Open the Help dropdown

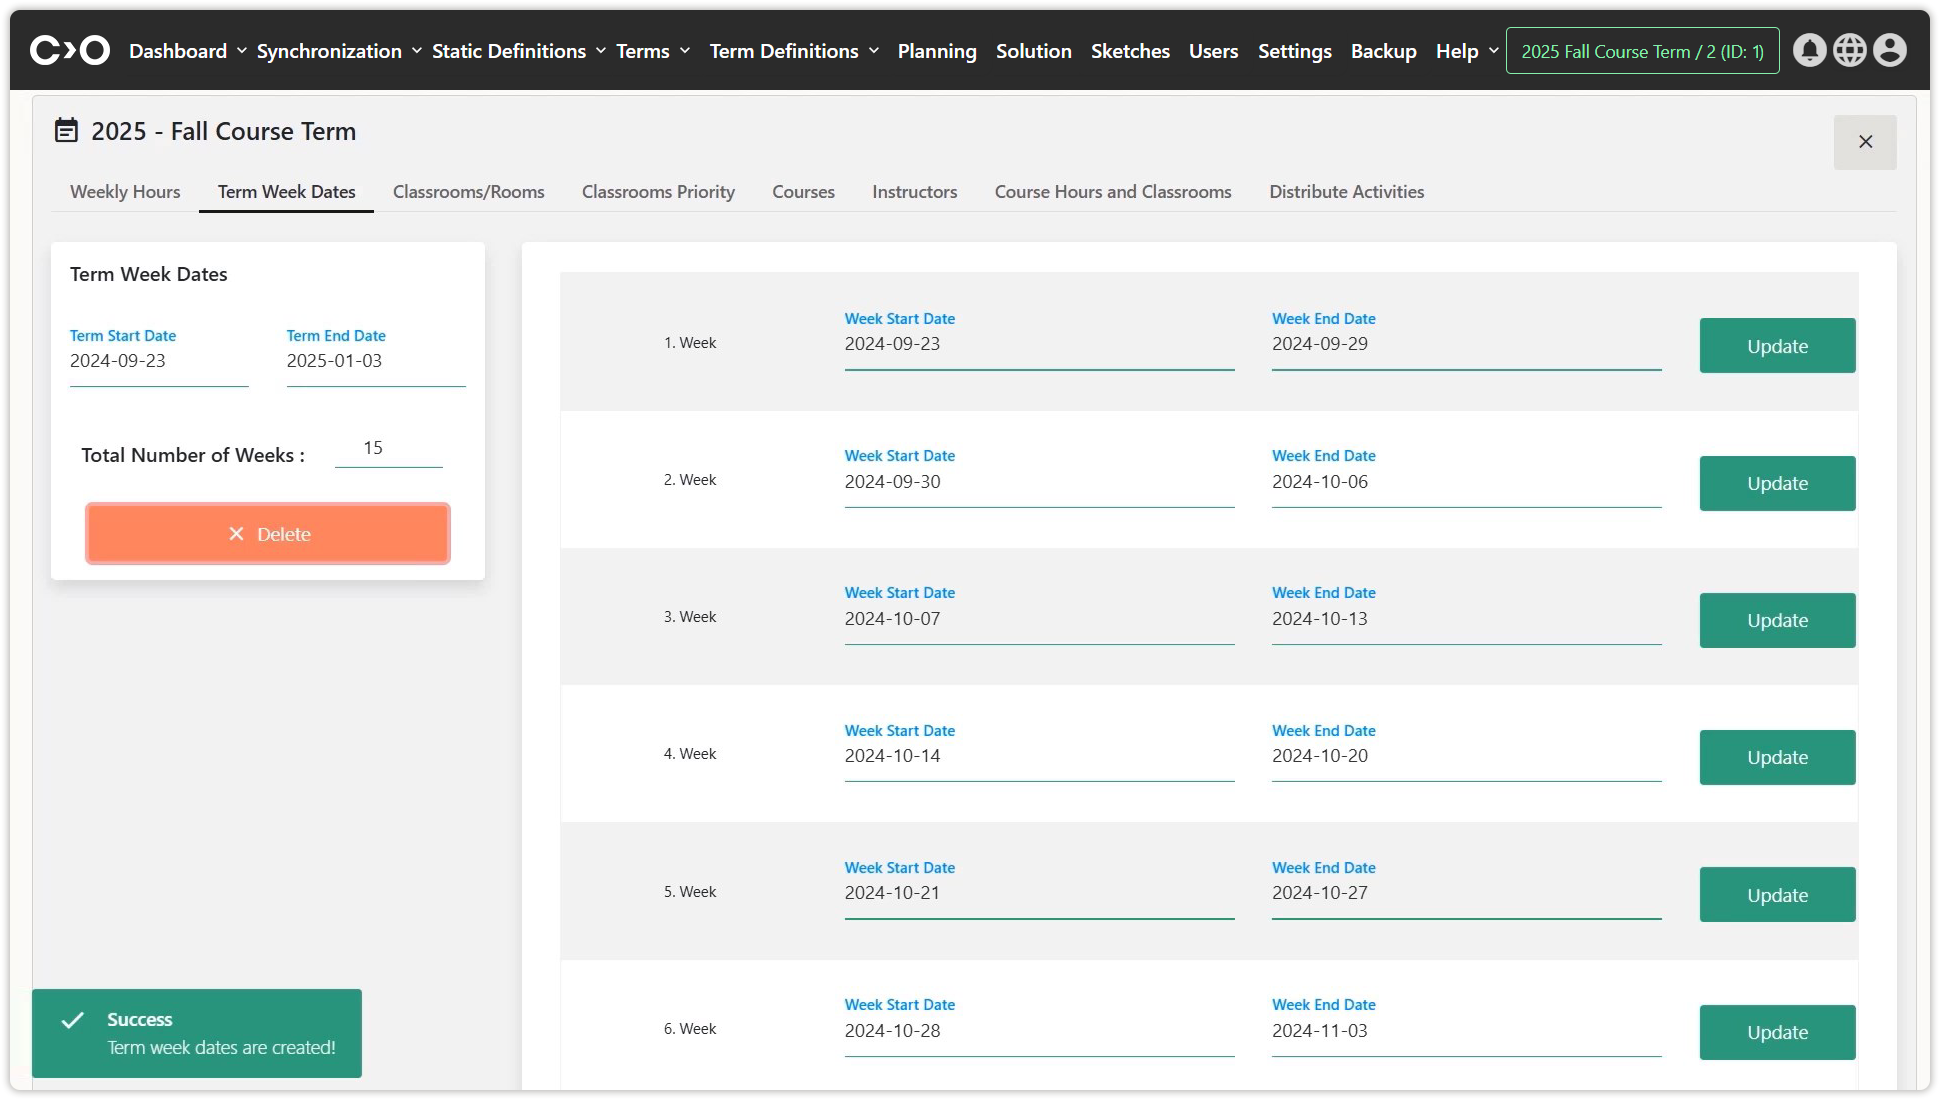[x=1466, y=51]
